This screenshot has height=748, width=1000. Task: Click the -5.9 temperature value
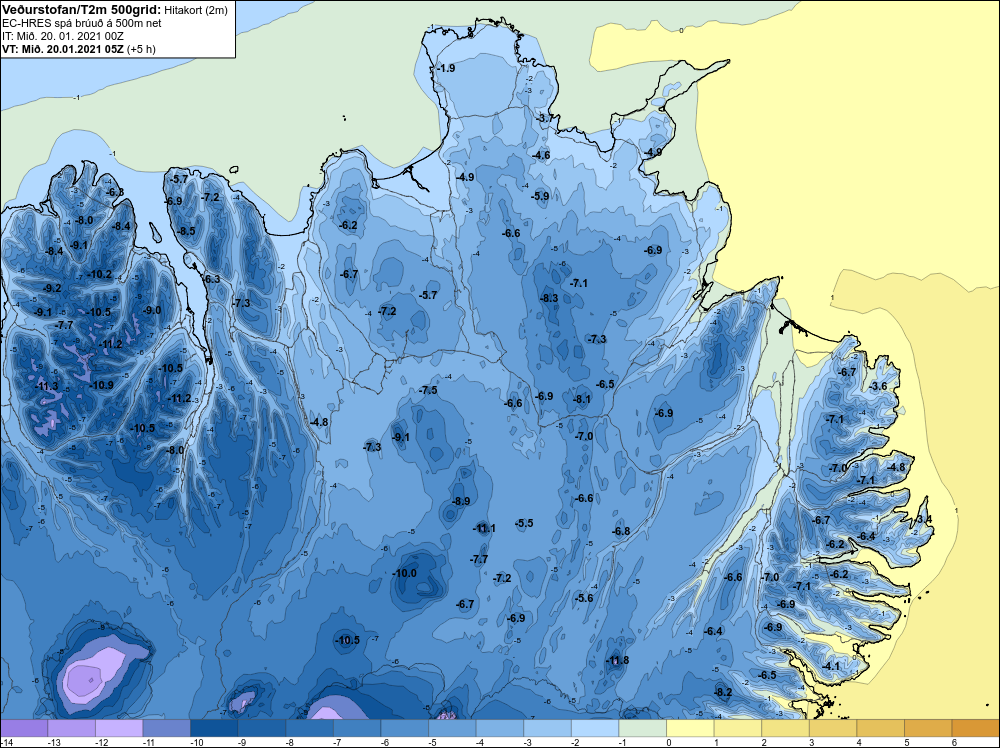(x=540, y=196)
